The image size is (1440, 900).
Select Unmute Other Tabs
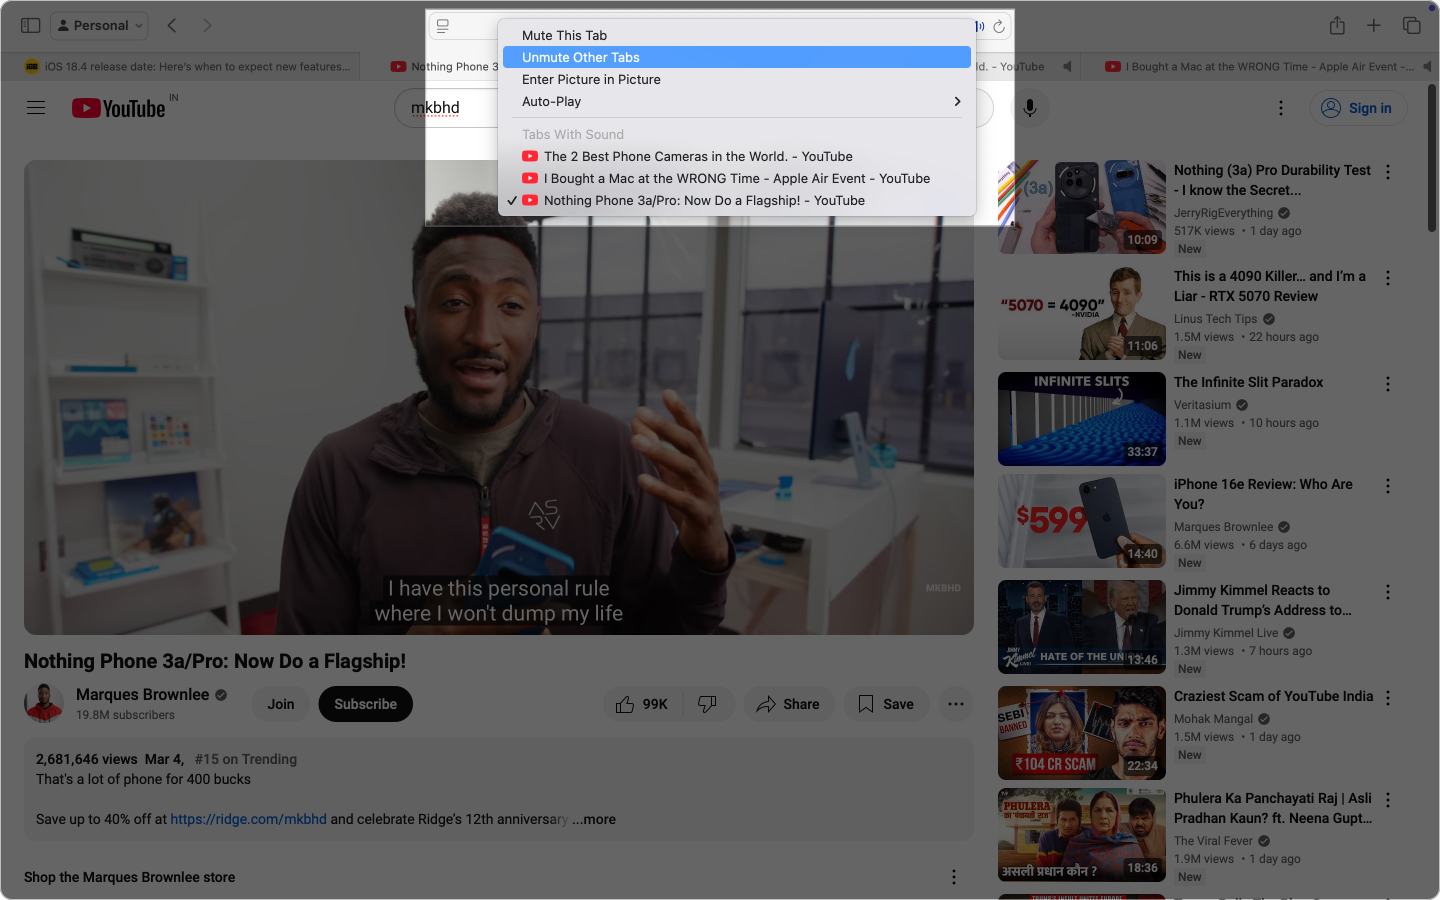pos(737,57)
